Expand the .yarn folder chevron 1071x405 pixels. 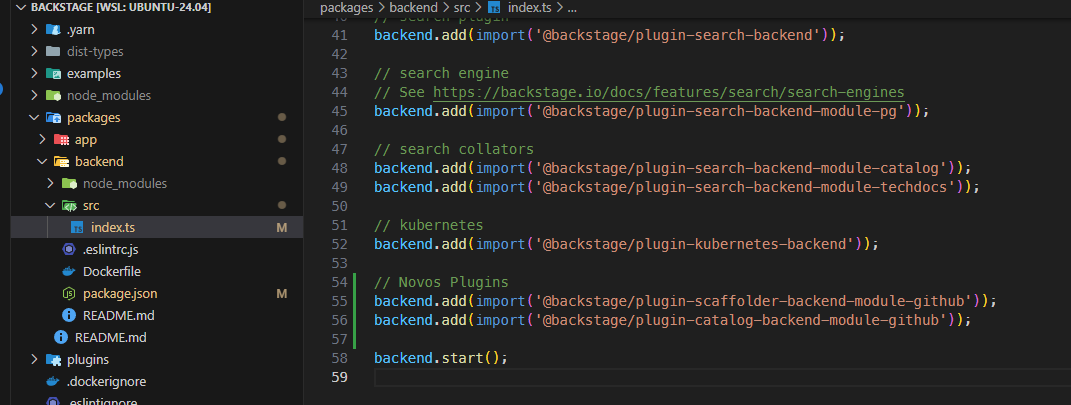[33, 30]
